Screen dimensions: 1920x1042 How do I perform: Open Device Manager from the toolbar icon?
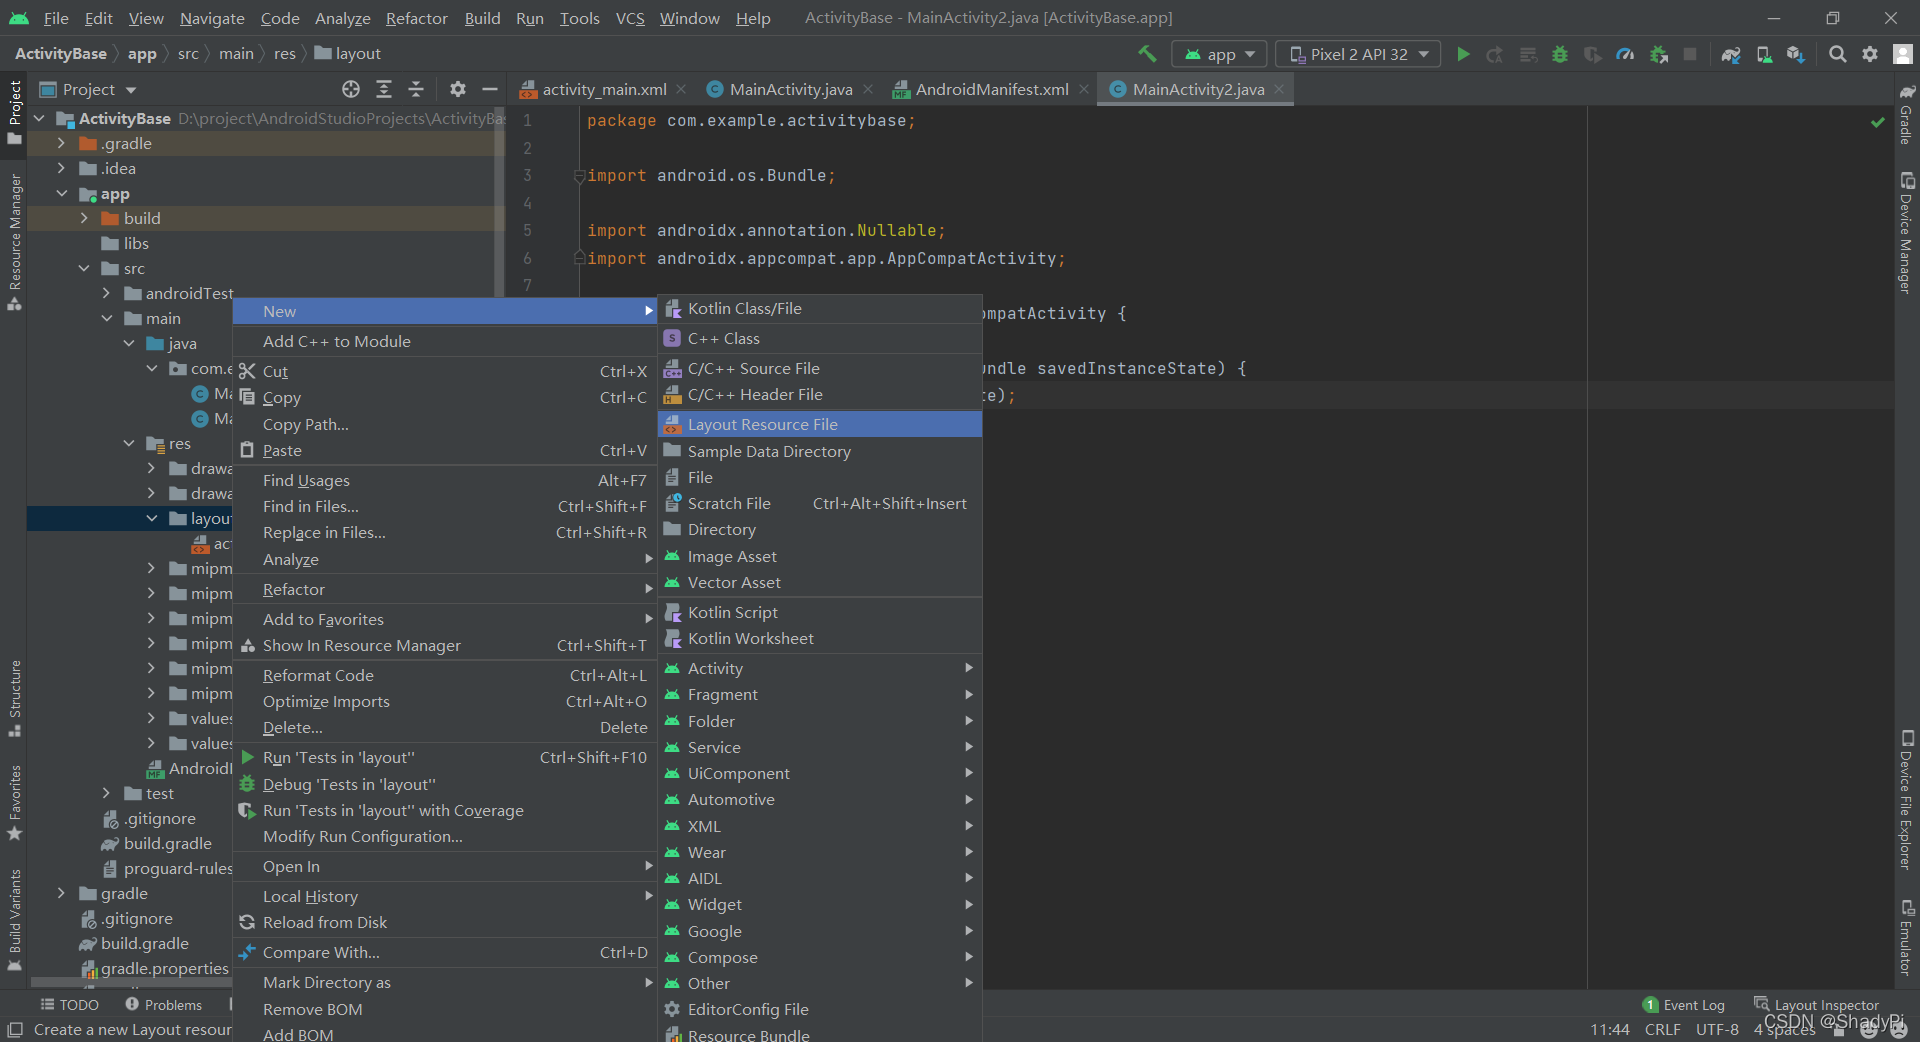tap(1764, 54)
